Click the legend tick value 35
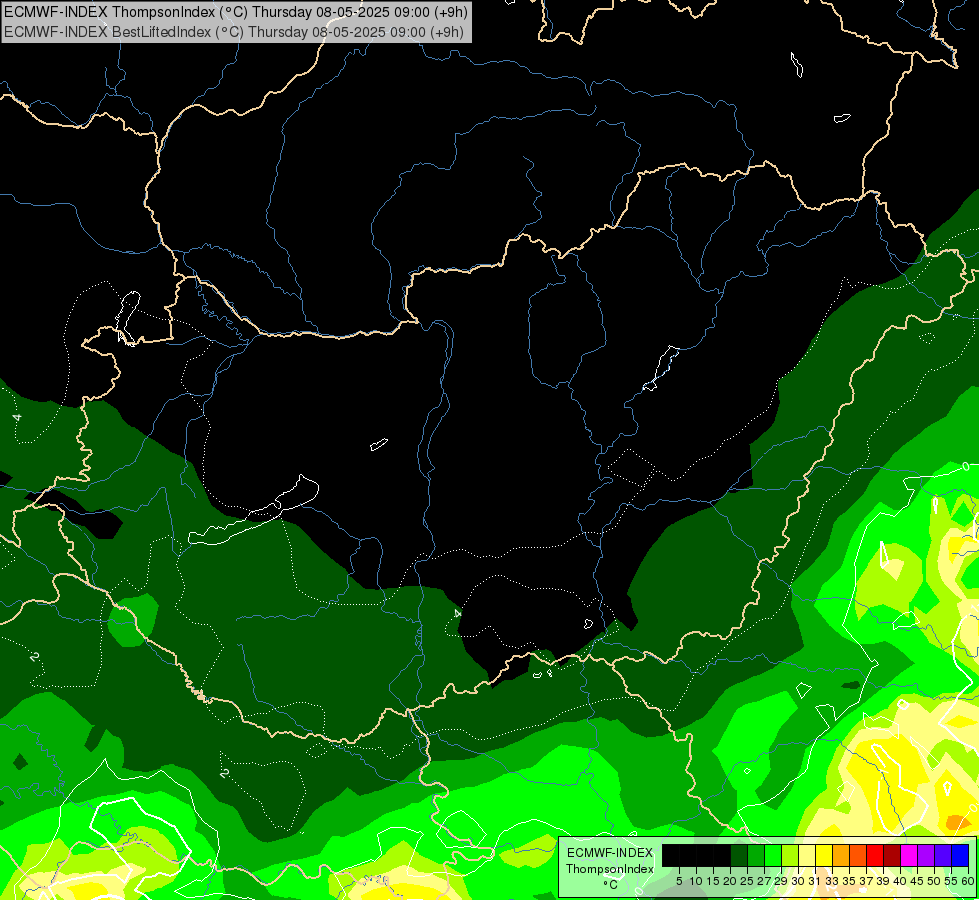The height and width of the screenshot is (900, 979). pos(849,881)
